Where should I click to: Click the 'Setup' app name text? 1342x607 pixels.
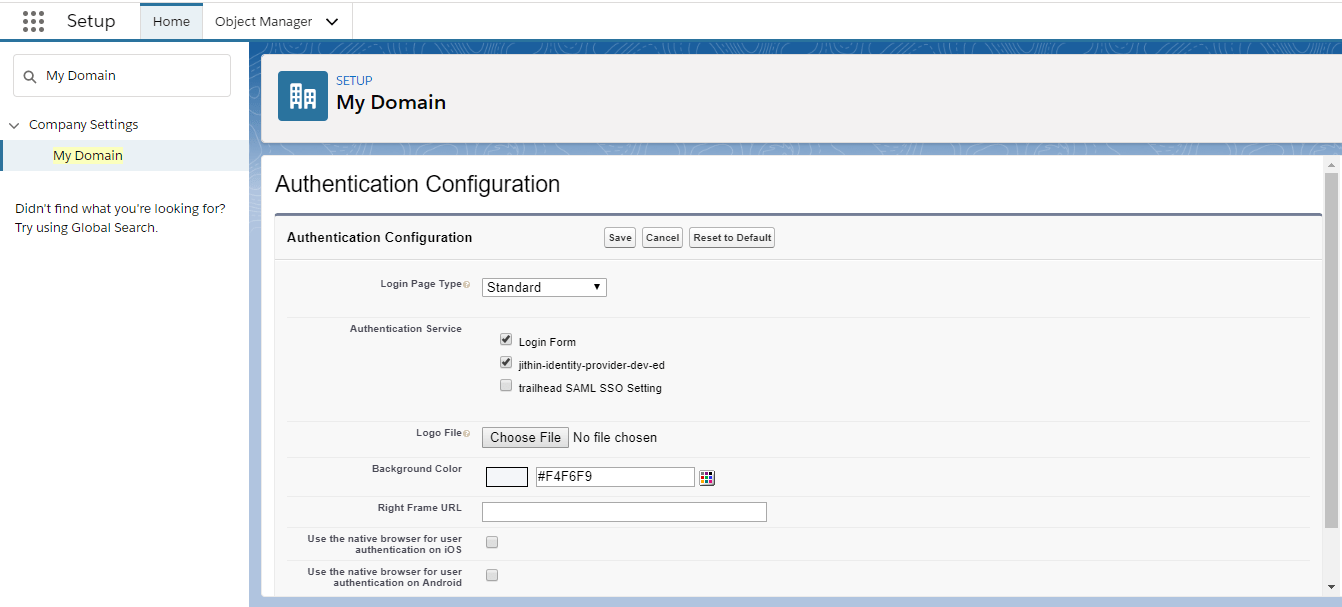tap(91, 21)
